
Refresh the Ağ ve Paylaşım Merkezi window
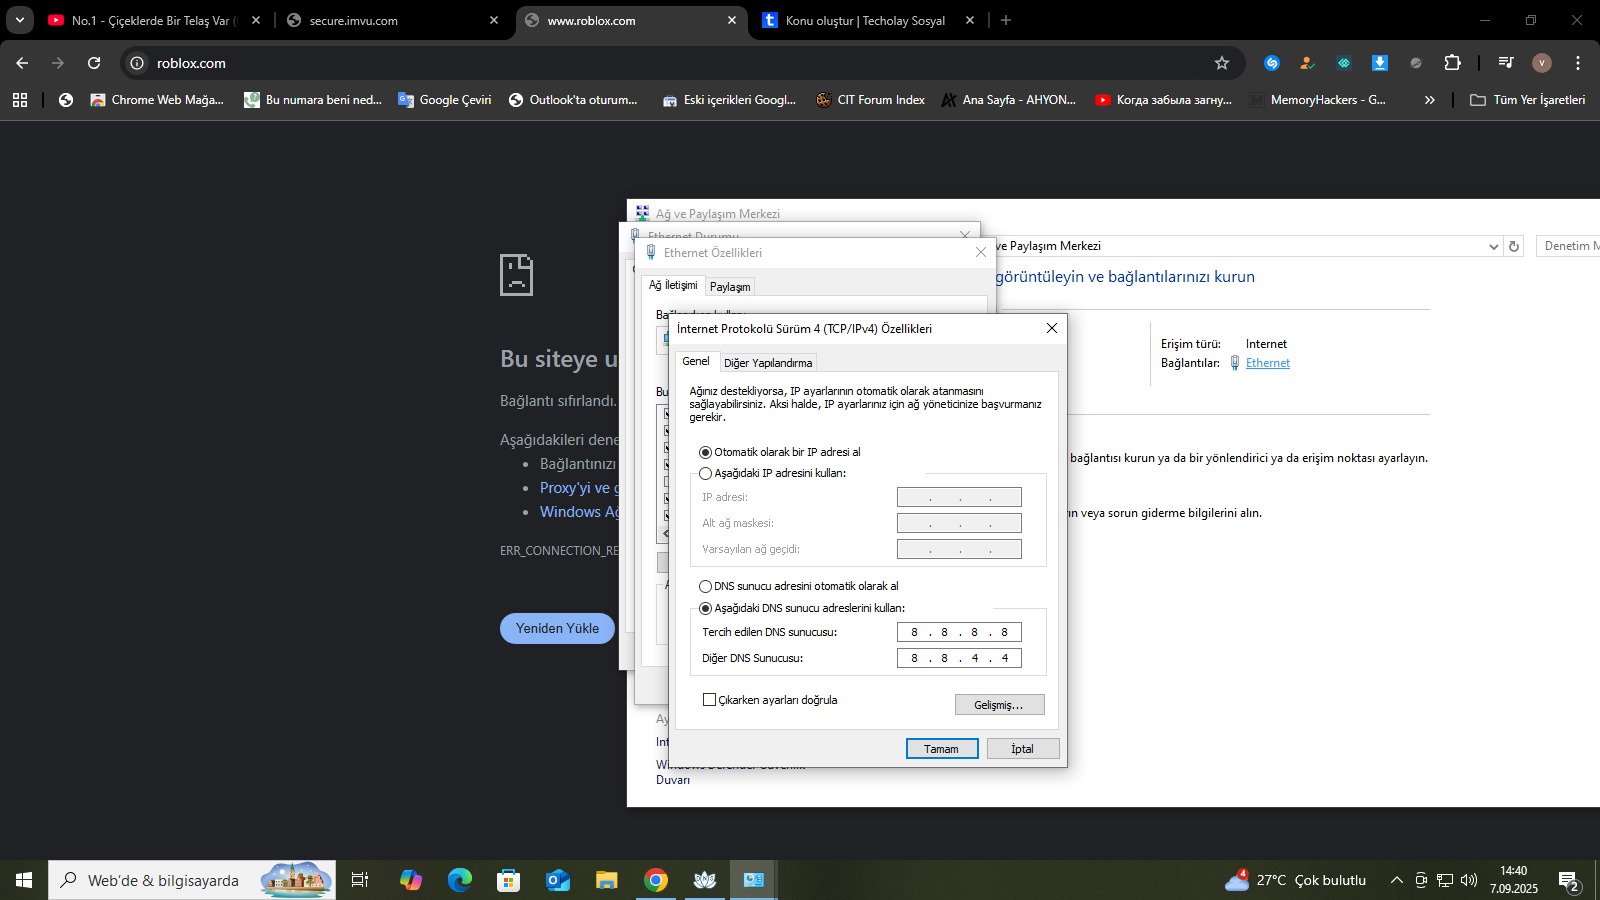coord(1514,246)
